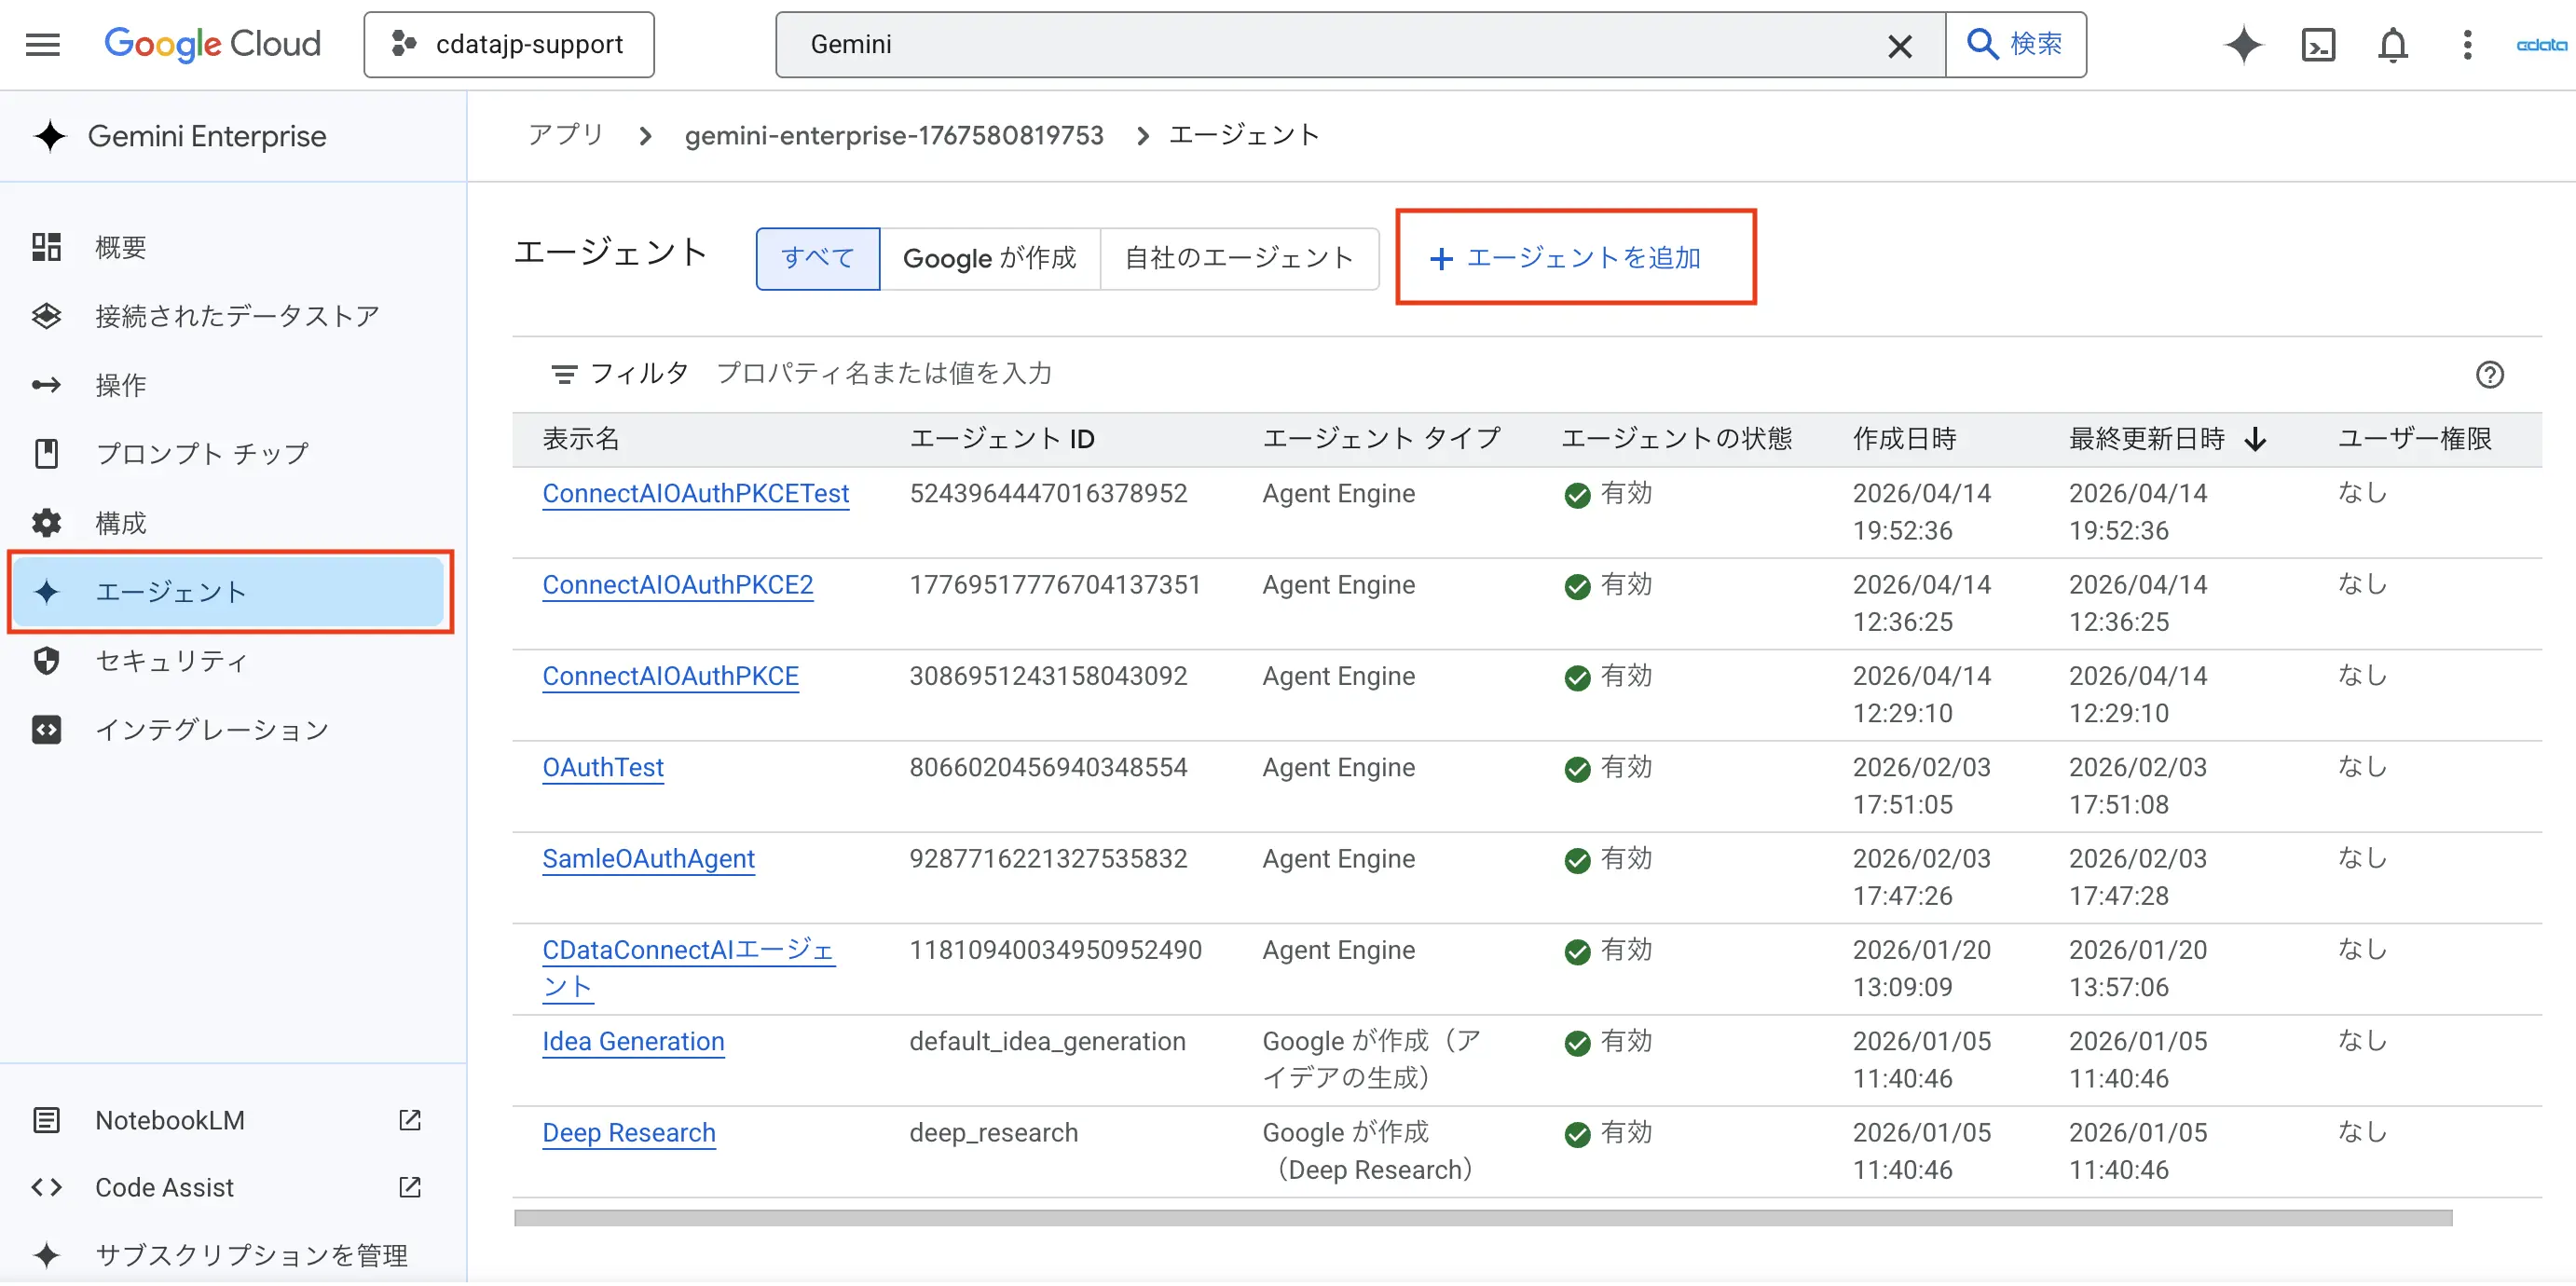Open the notifications bell
The image size is (2576, 1286).
(2392, 45)
